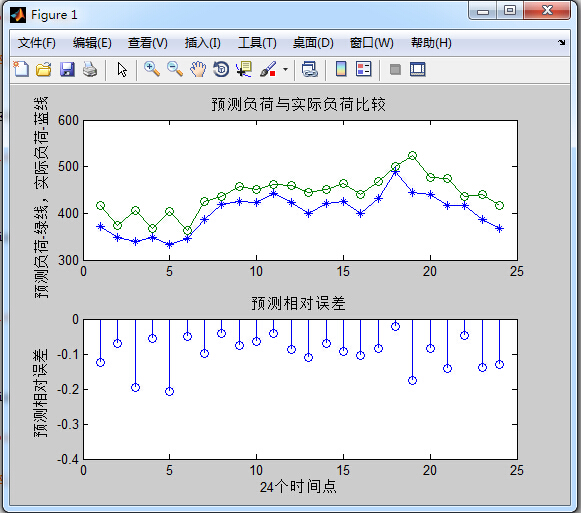Print the figure using printer icon
The height and width of the screenshot is (513, 581).
coord(90,69)
